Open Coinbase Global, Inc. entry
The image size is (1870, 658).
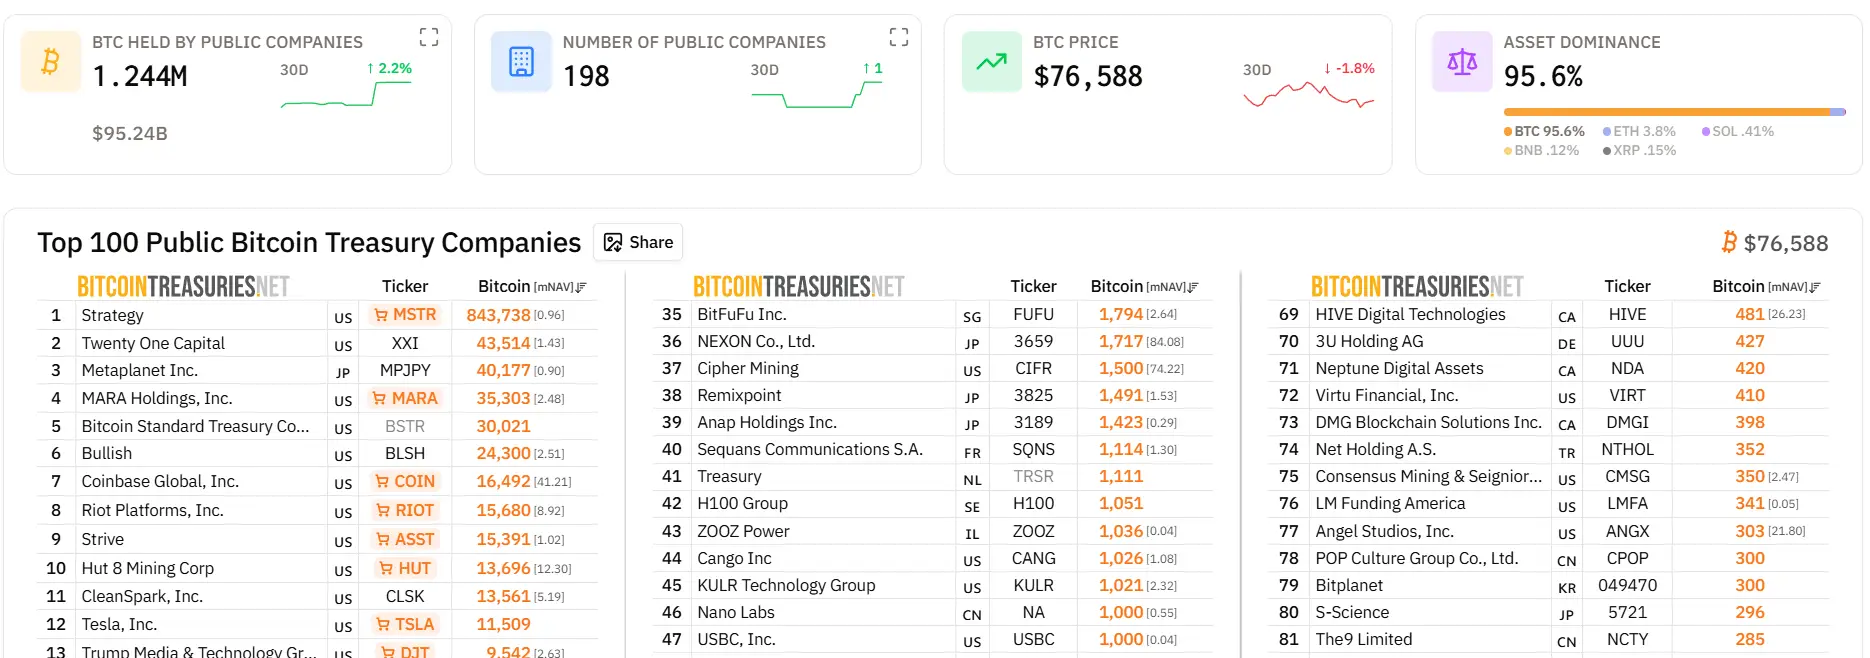coord(160,481)
